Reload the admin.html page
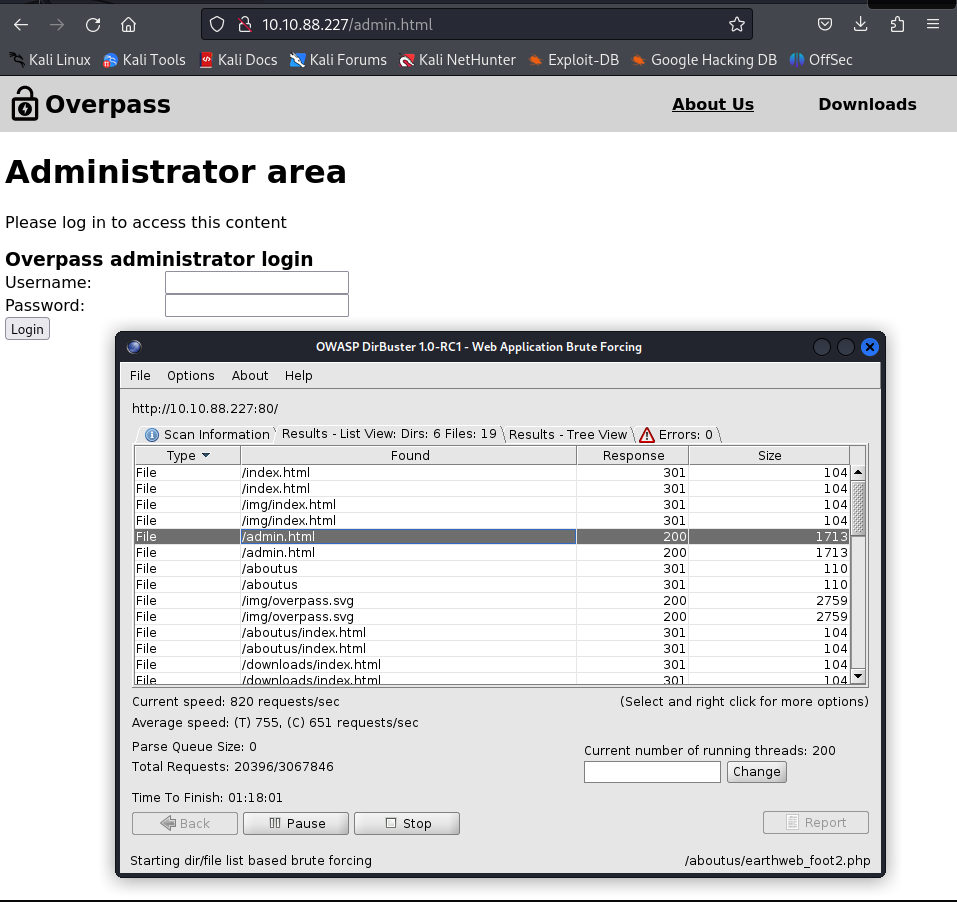Image resolution: width=957 pixels, height=902 pixels. (x=93, y=24)
